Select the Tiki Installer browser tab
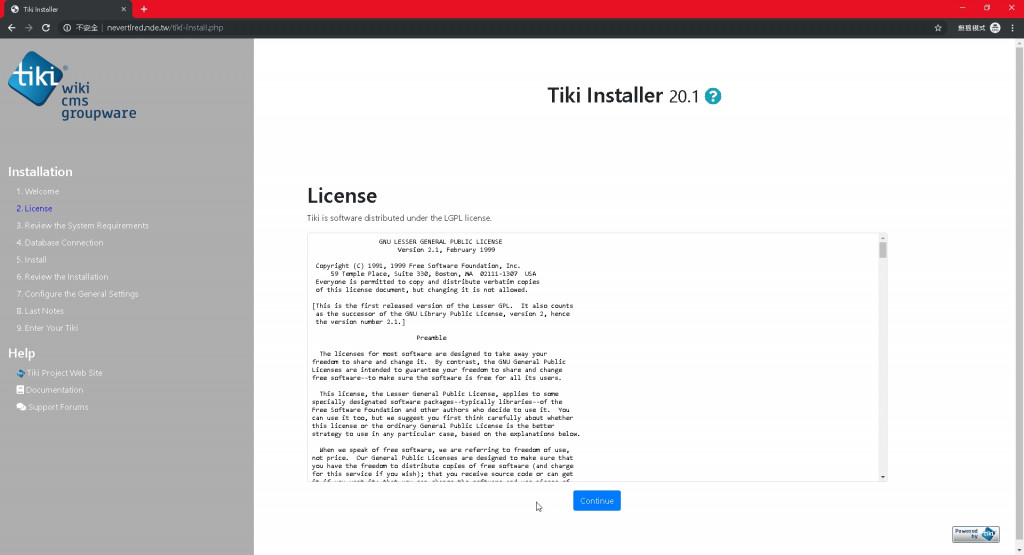 (67, 9)
